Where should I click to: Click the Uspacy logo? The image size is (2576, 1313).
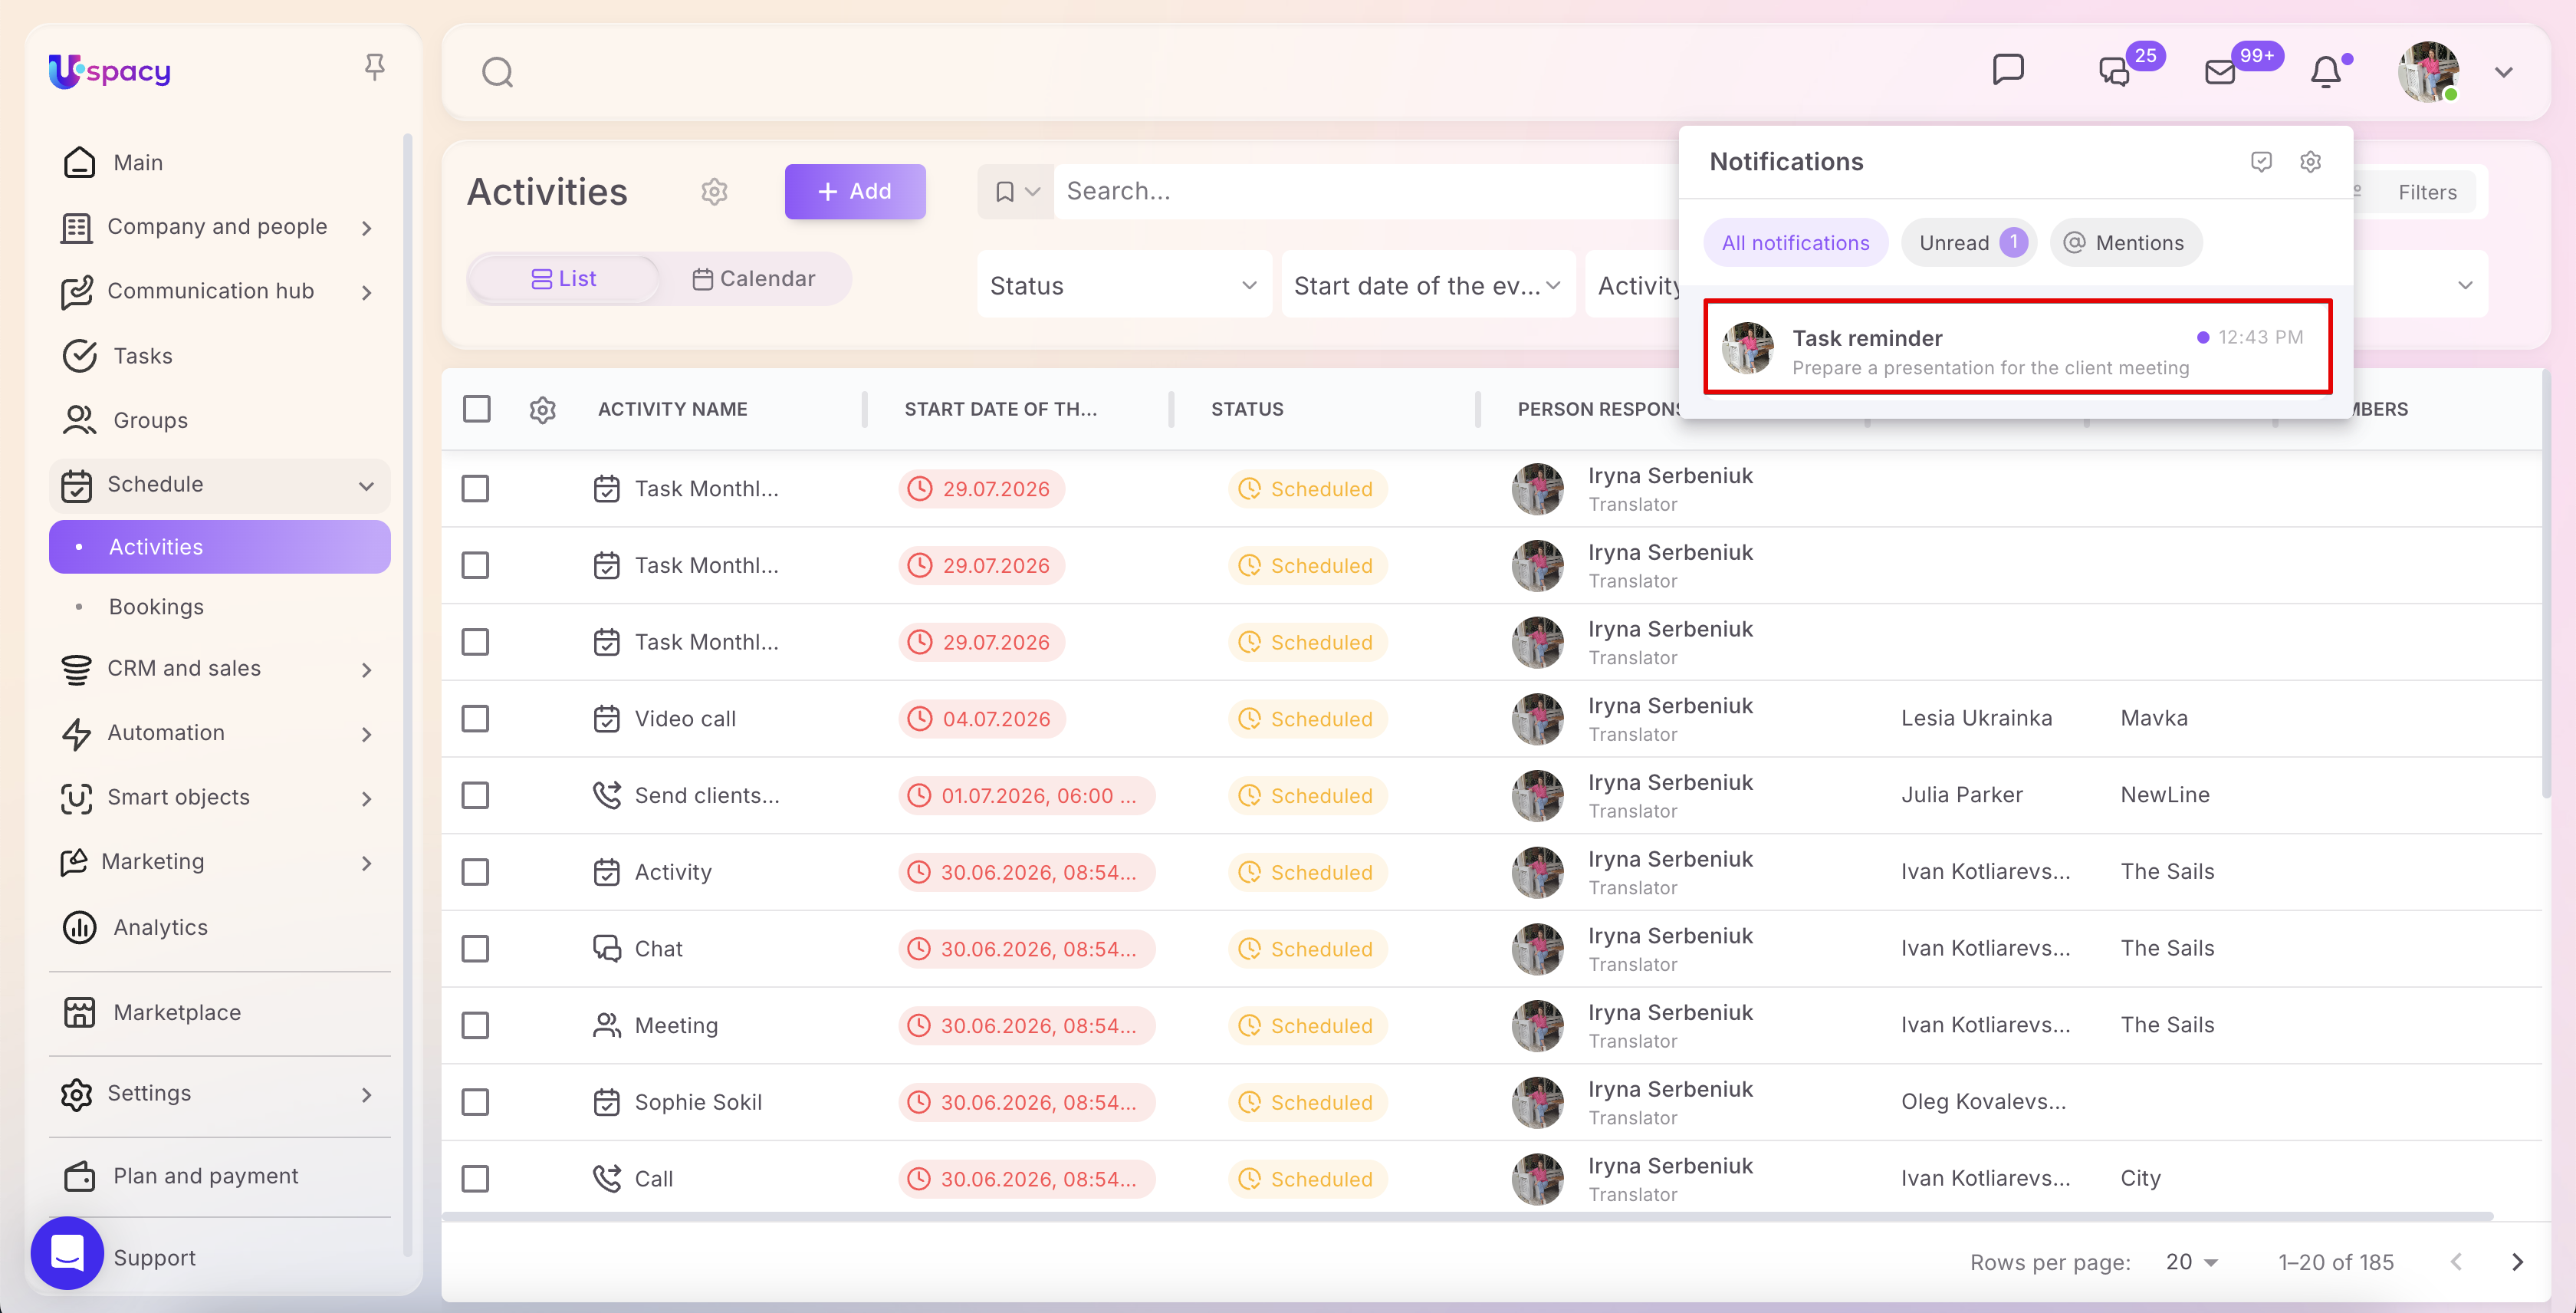pyautogui.click(x=110, y=71)
